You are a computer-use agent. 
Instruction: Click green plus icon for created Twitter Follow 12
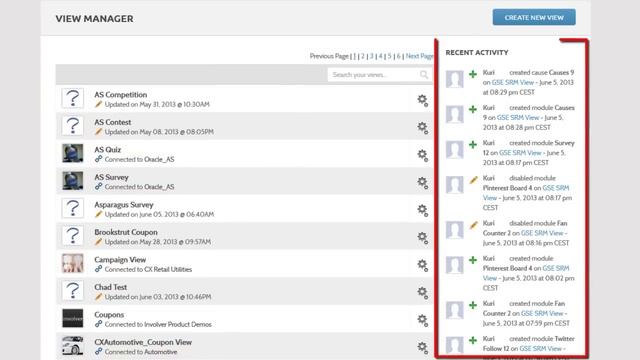(473, 340)
